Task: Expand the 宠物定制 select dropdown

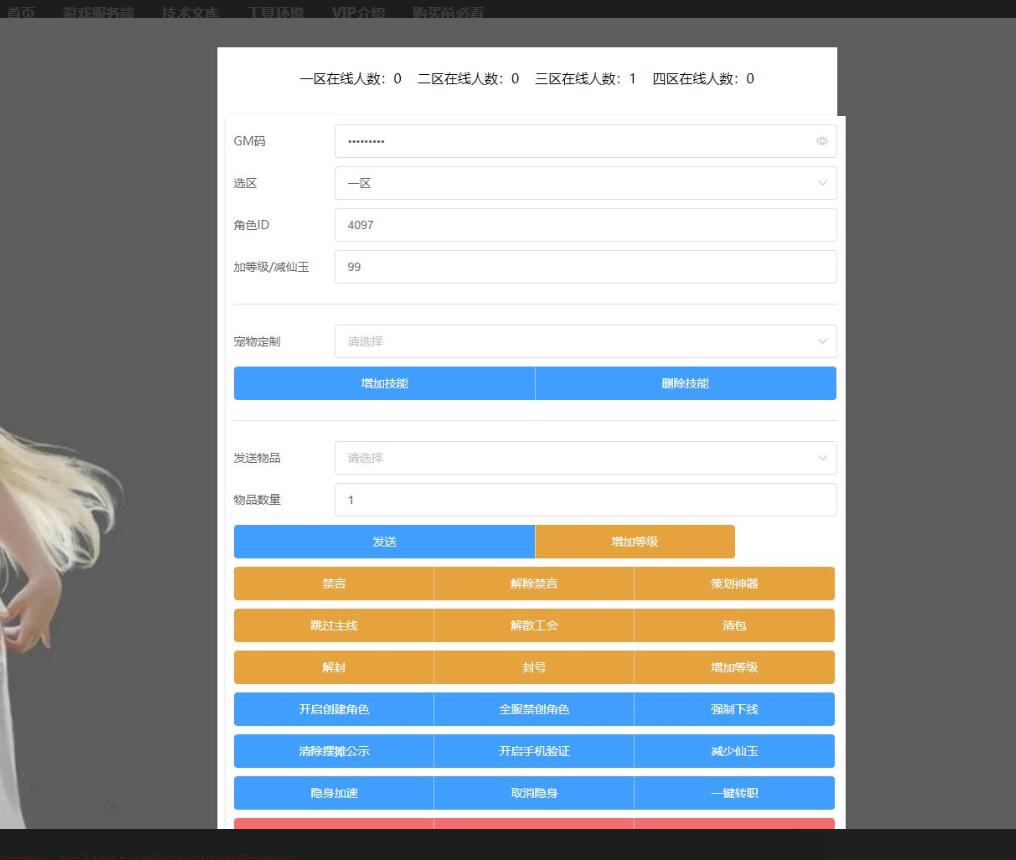Action: (x=585, y=342)
